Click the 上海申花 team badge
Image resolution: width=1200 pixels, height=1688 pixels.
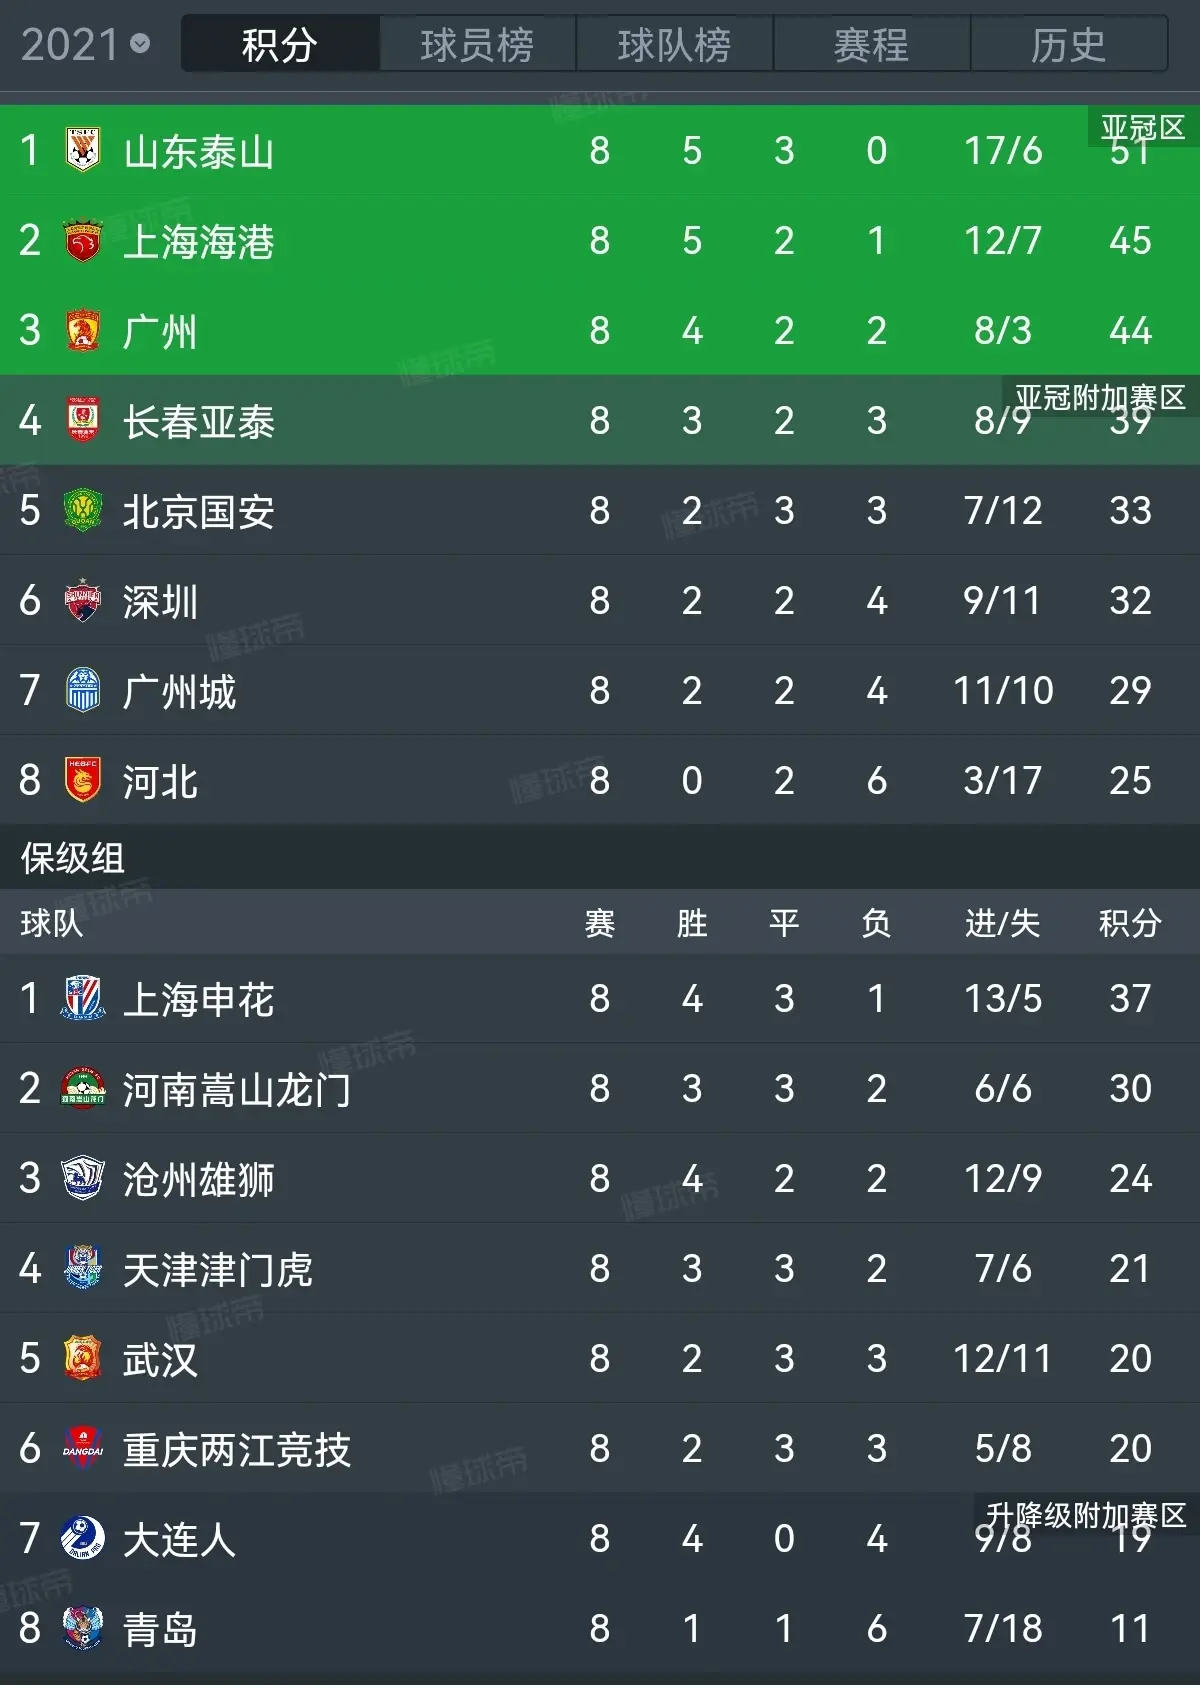83,998
